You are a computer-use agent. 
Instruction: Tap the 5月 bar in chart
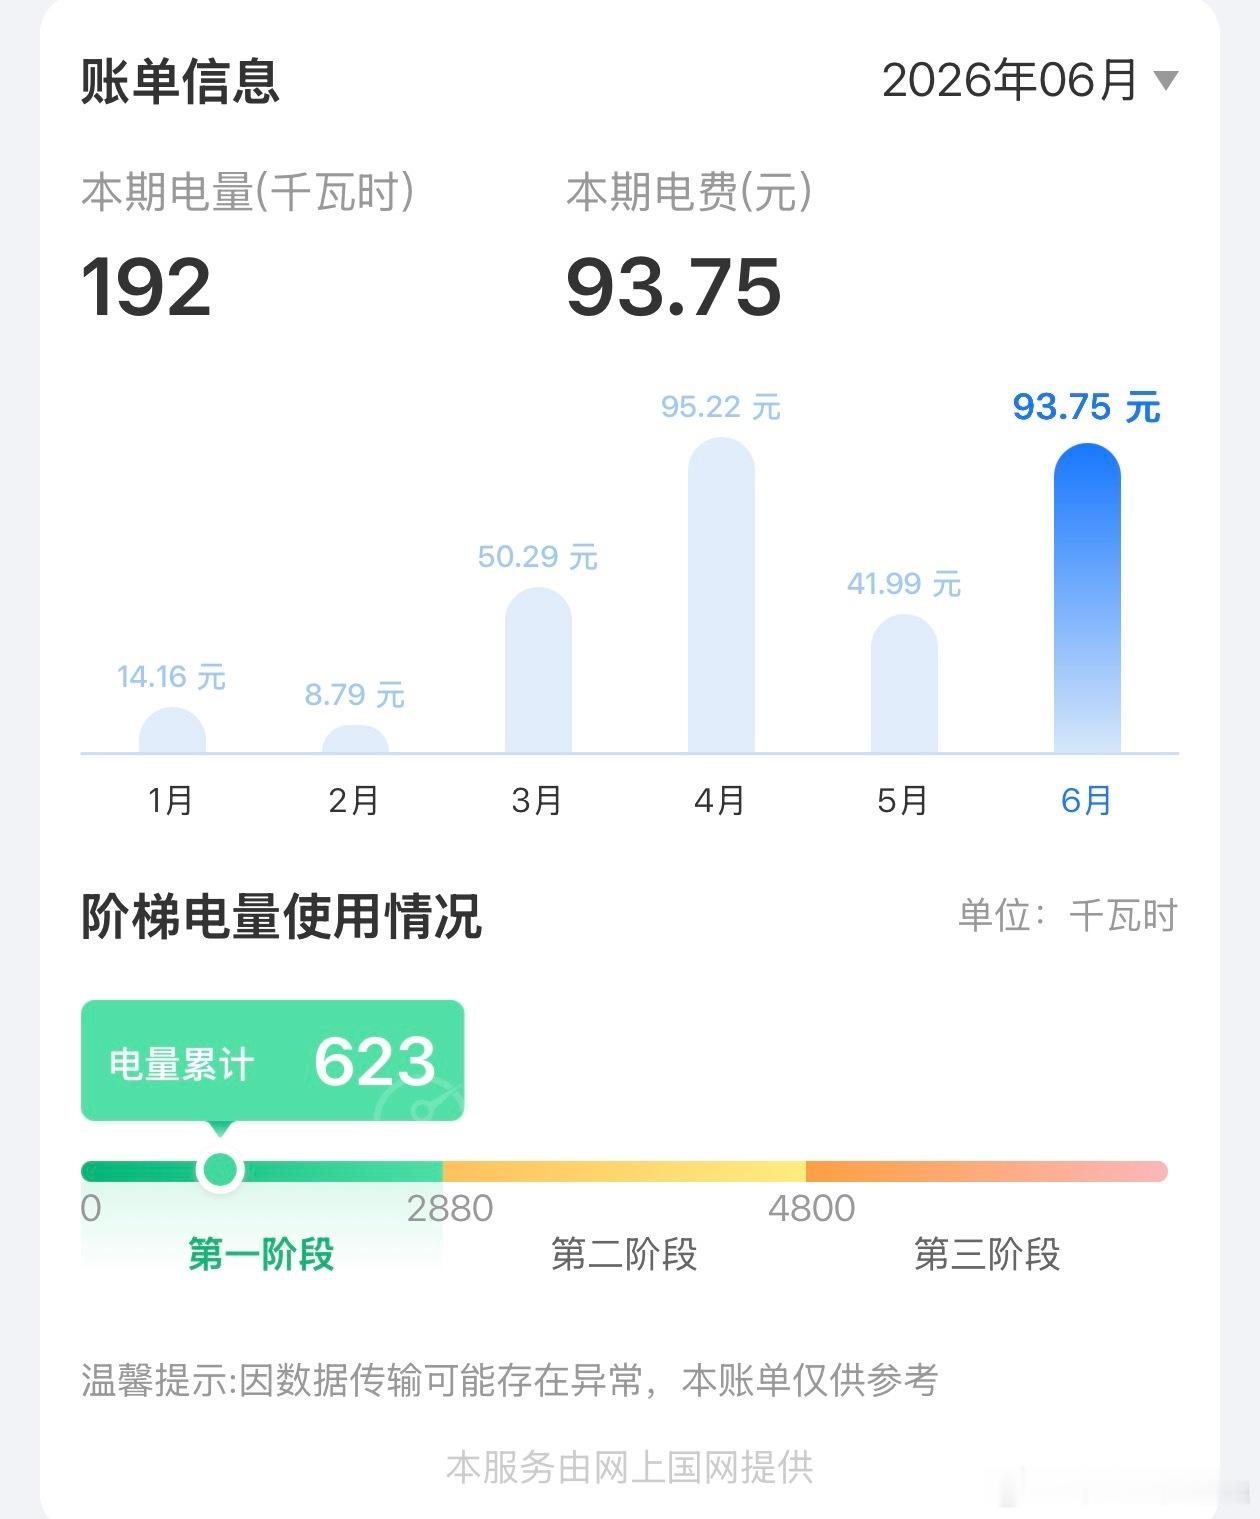904,683
